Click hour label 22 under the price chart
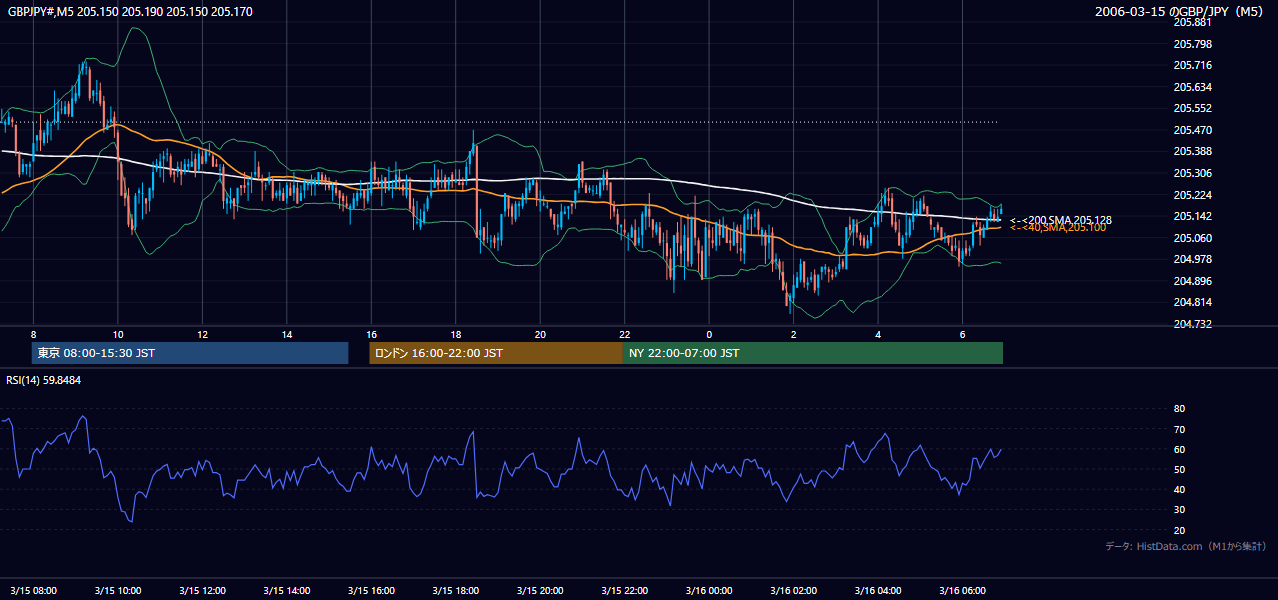The image size is (1278, 600). 625,334
